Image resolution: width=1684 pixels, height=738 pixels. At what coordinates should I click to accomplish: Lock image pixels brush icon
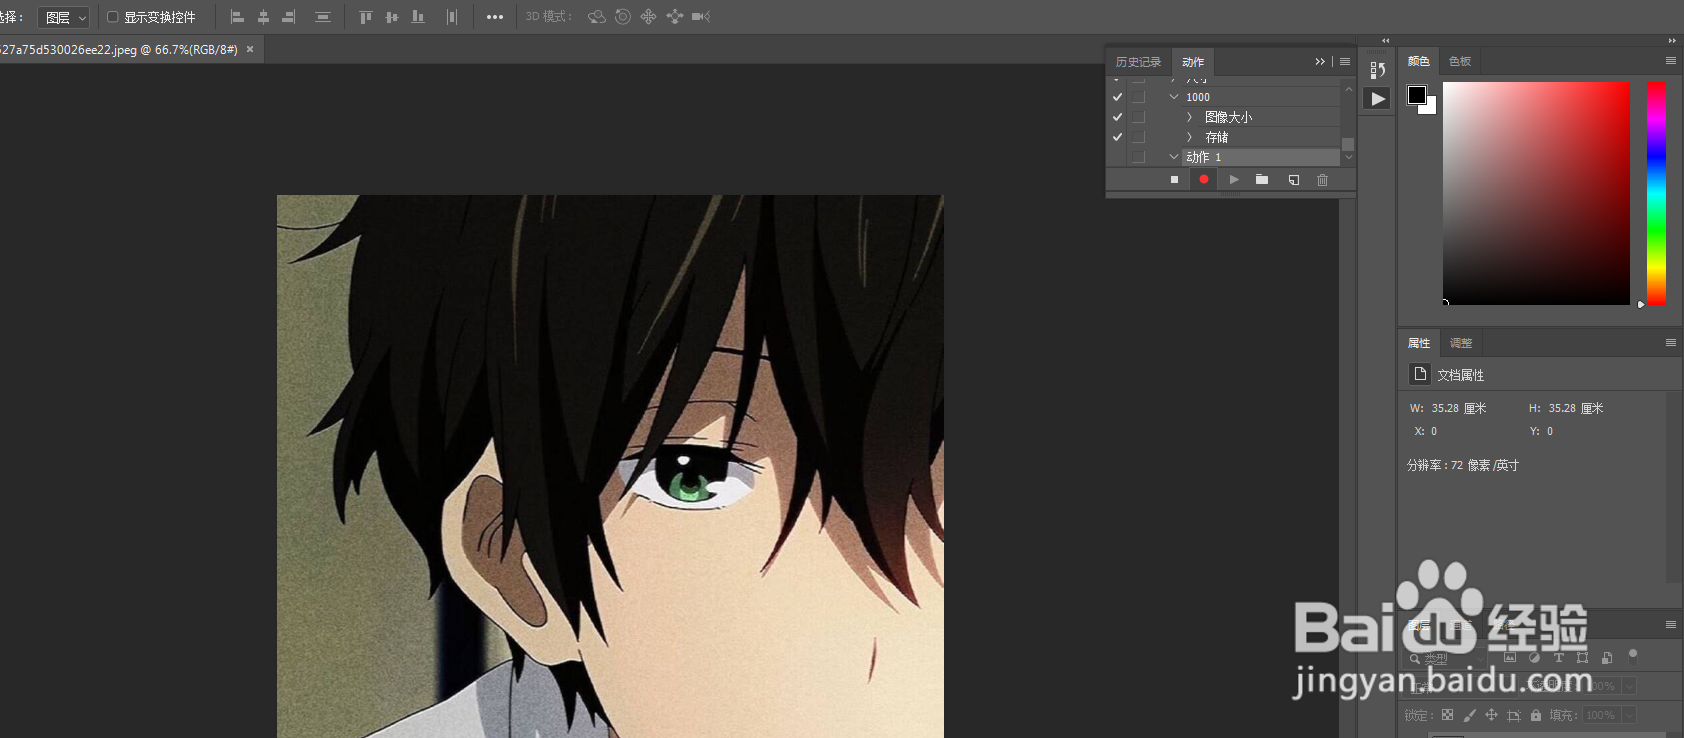1469,715
